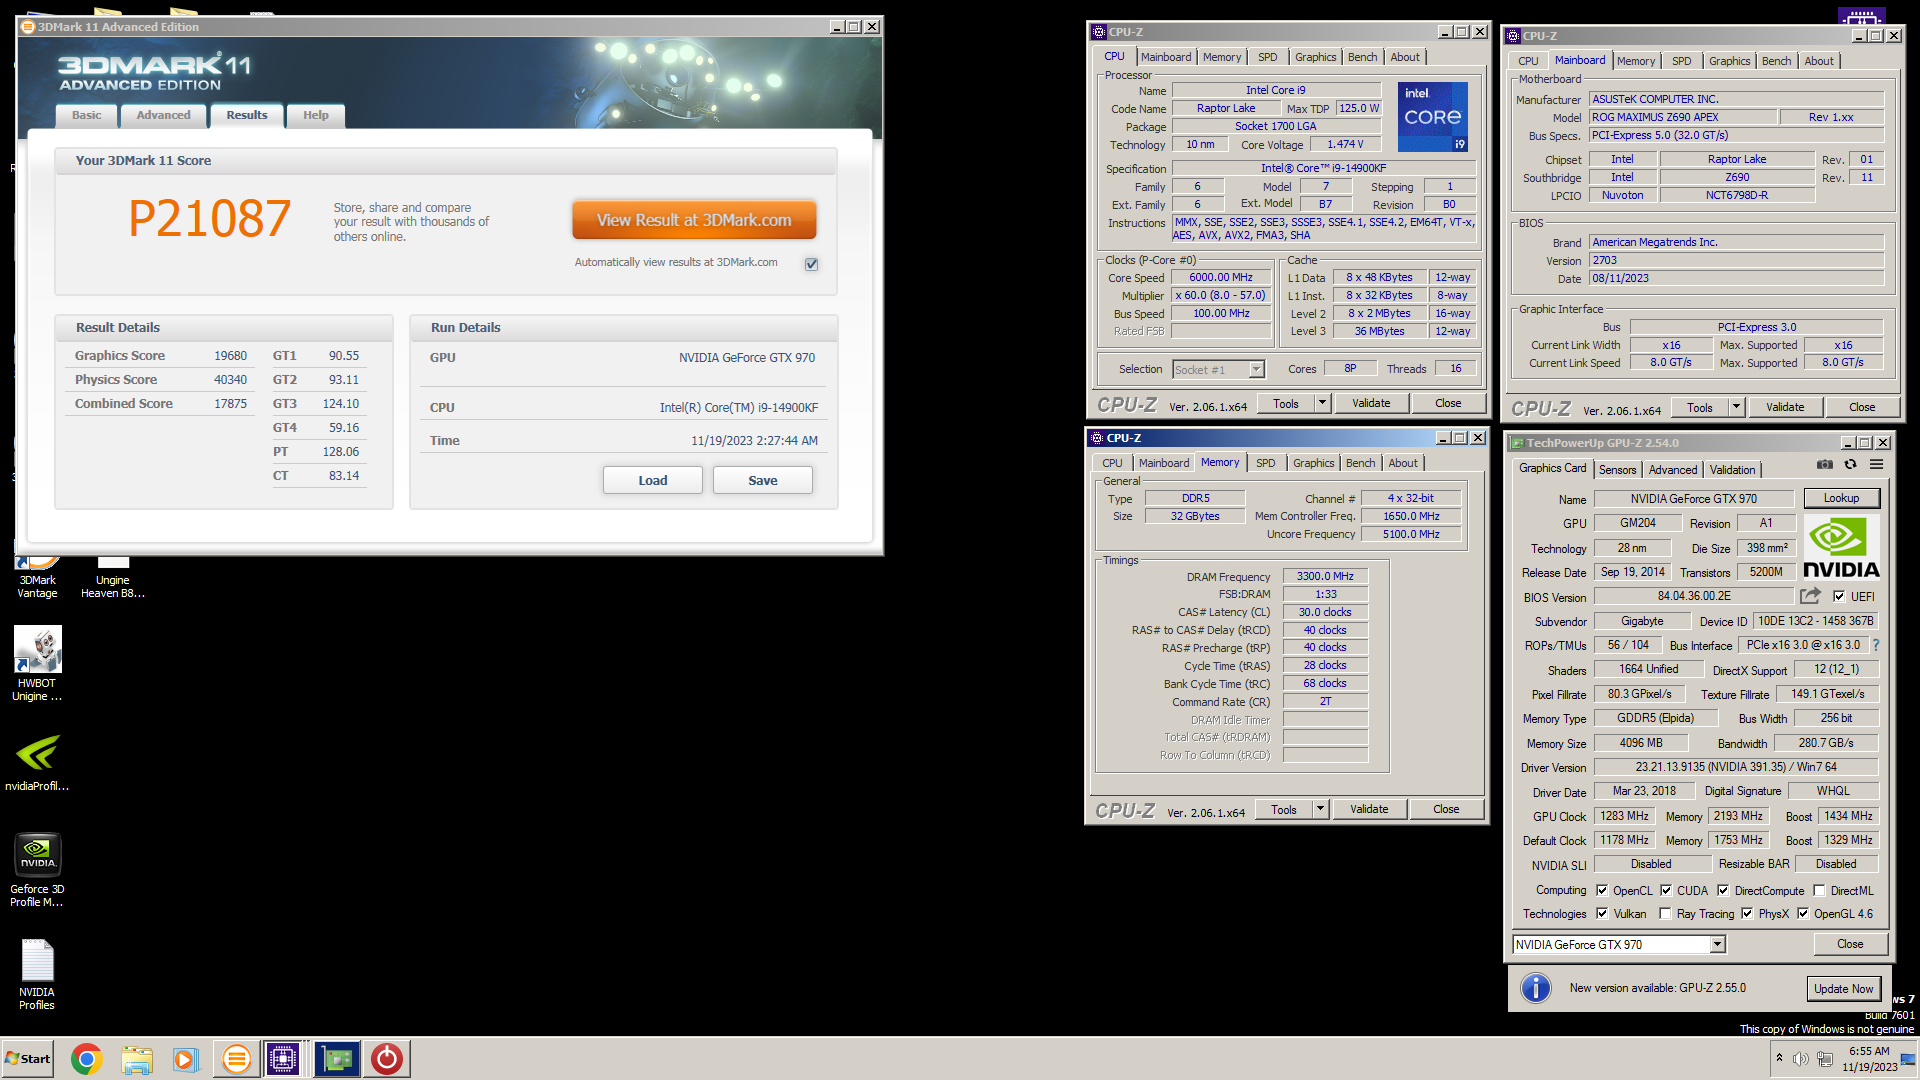
Task: Open the Help tab in 3DMark 11
Action: (x=316, y=115)
